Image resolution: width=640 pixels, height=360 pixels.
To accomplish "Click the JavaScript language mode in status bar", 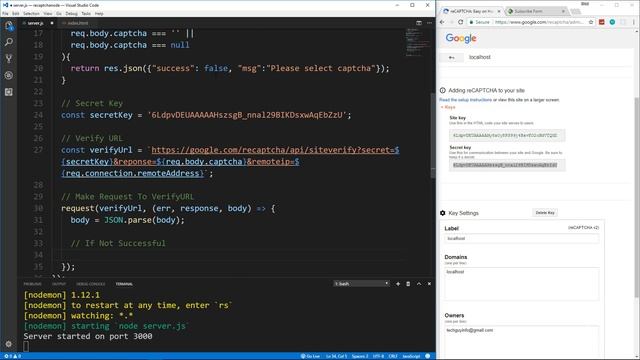I will pos(411,356).
